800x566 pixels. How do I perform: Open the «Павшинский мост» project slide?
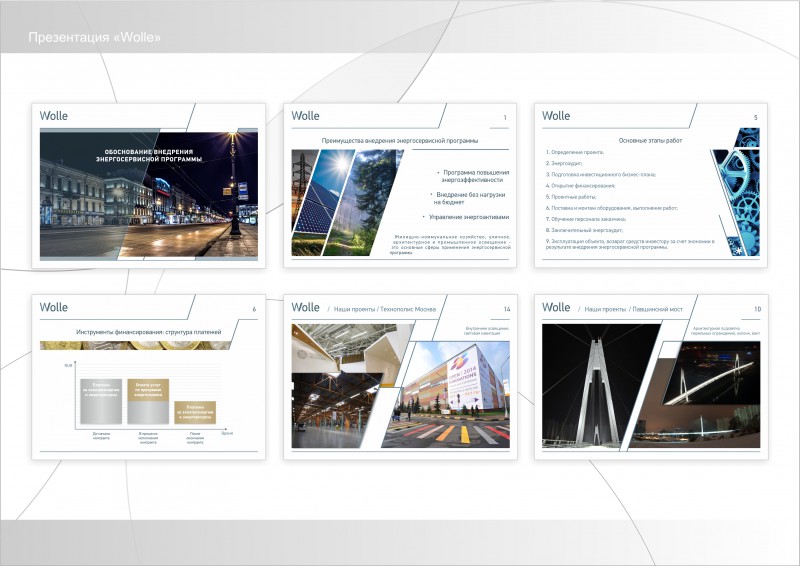point(651,377)
